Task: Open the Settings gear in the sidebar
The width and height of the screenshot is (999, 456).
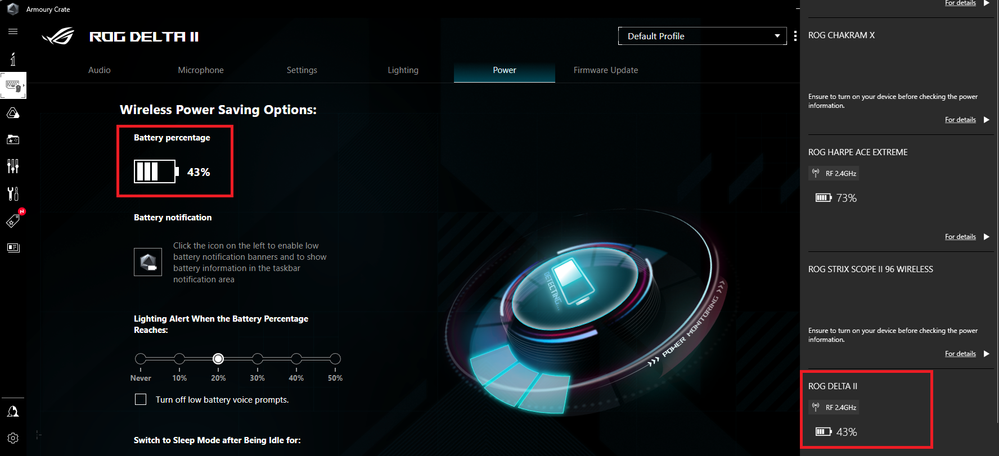Action: point(13,438)
